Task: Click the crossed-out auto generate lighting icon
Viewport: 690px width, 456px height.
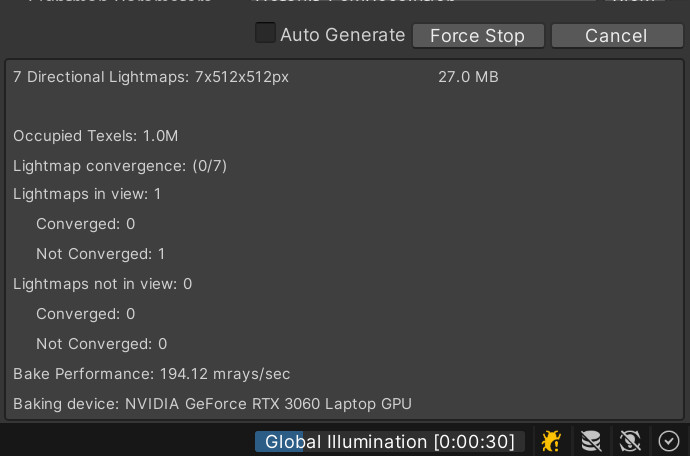Action: coord(630,441)
